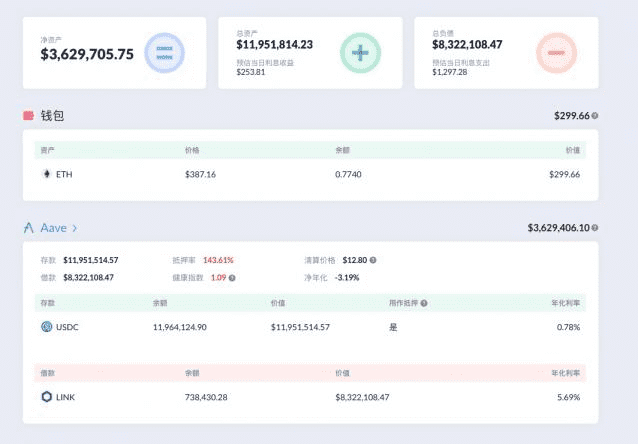Click the ETH balance 0.7740
Screen dimensions: 638x444
point(348,175)
